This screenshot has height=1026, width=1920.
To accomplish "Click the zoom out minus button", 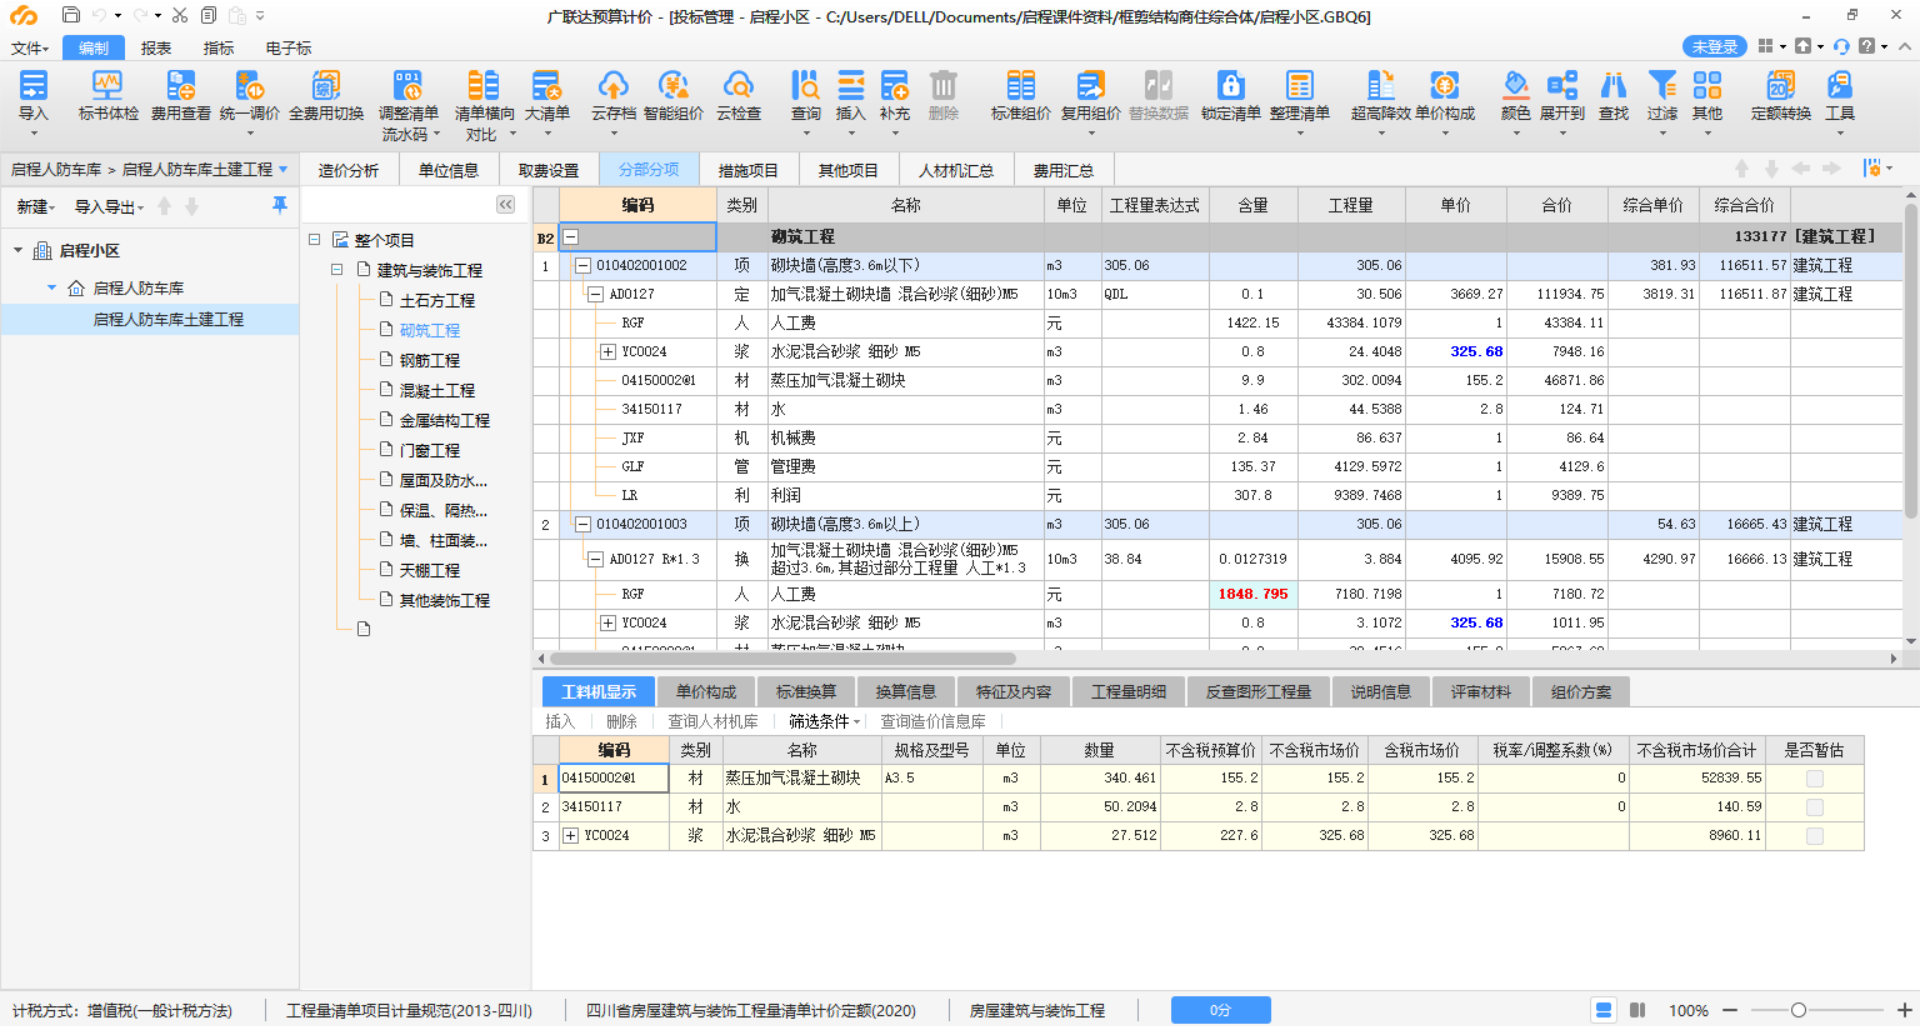I will pyautogui.click(x=1730, y=1010).
